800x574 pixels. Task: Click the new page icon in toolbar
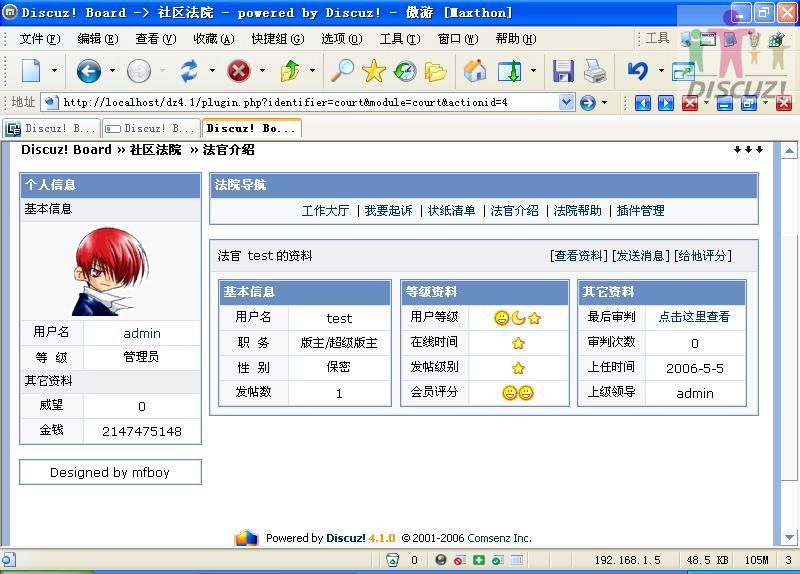(x=31, y=70)
